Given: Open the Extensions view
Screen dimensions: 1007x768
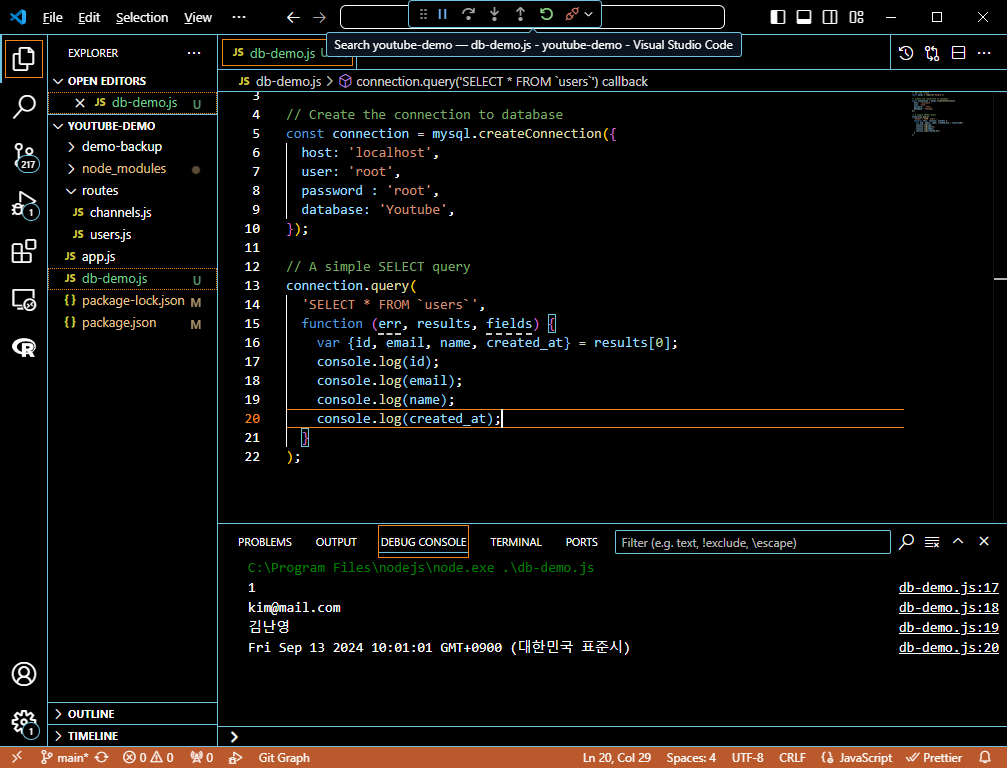Looking at the screenshot, I should [x=24, y=251].
